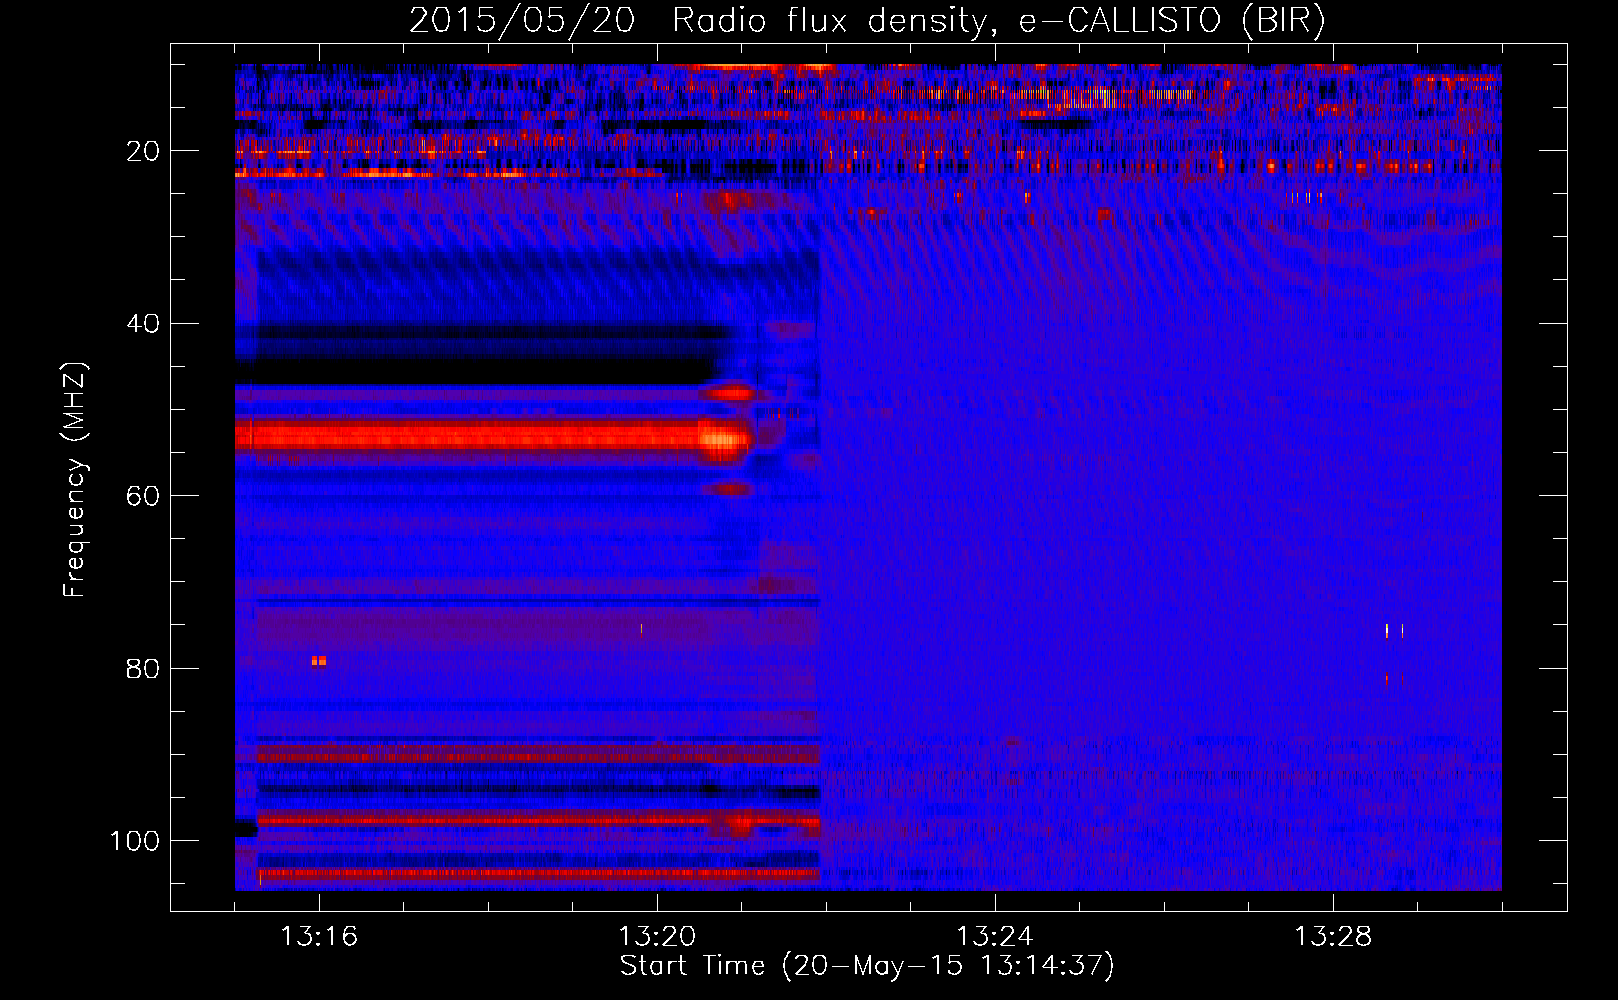This screenshot has height=1000, width=1618.
Task: Click the '13:20' time tick label
Action: click(657, 937)
